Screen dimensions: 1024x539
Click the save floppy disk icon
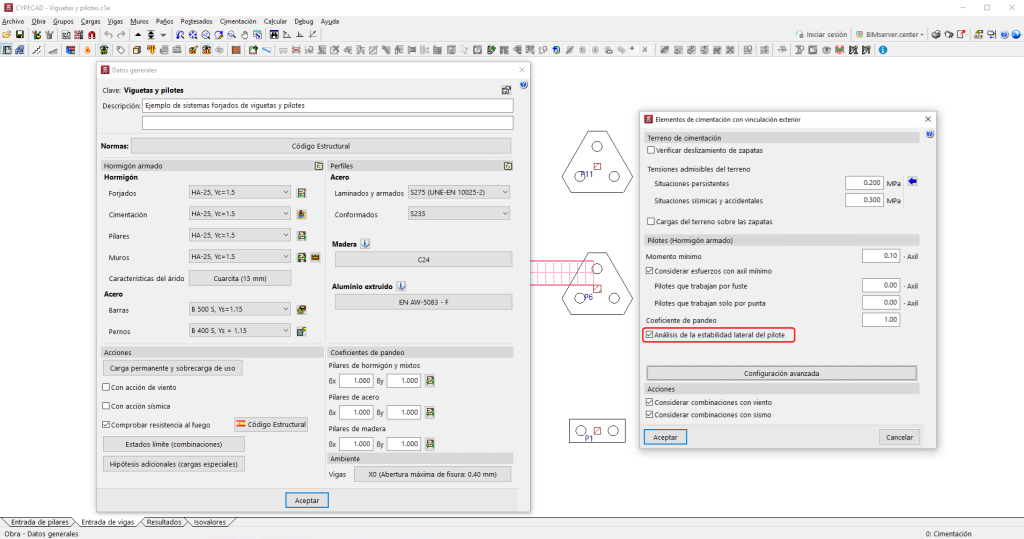[20, 35]
